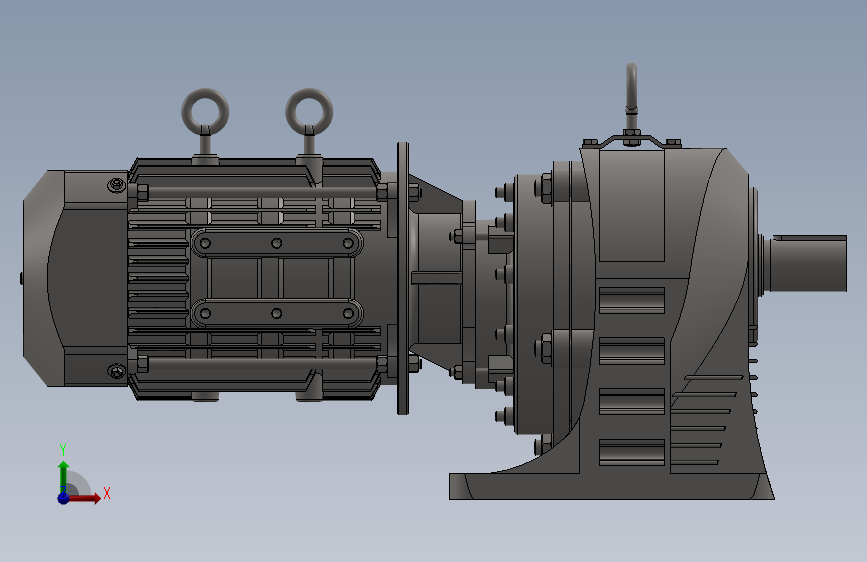This screenshot has width=867, height=562.
Task: Click the green Y axis arrow of the triad
Action: 63,477
